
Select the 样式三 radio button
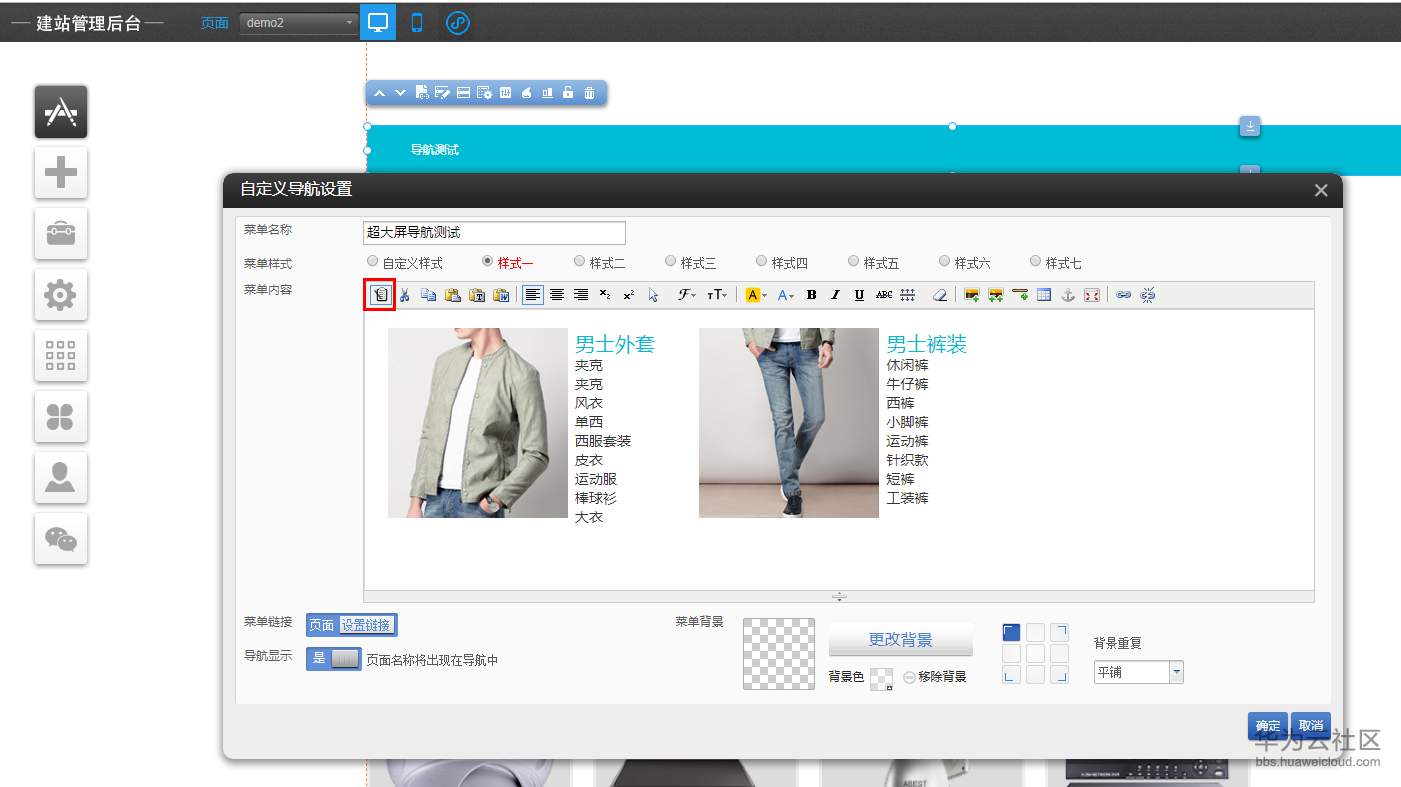coord(671,262)
